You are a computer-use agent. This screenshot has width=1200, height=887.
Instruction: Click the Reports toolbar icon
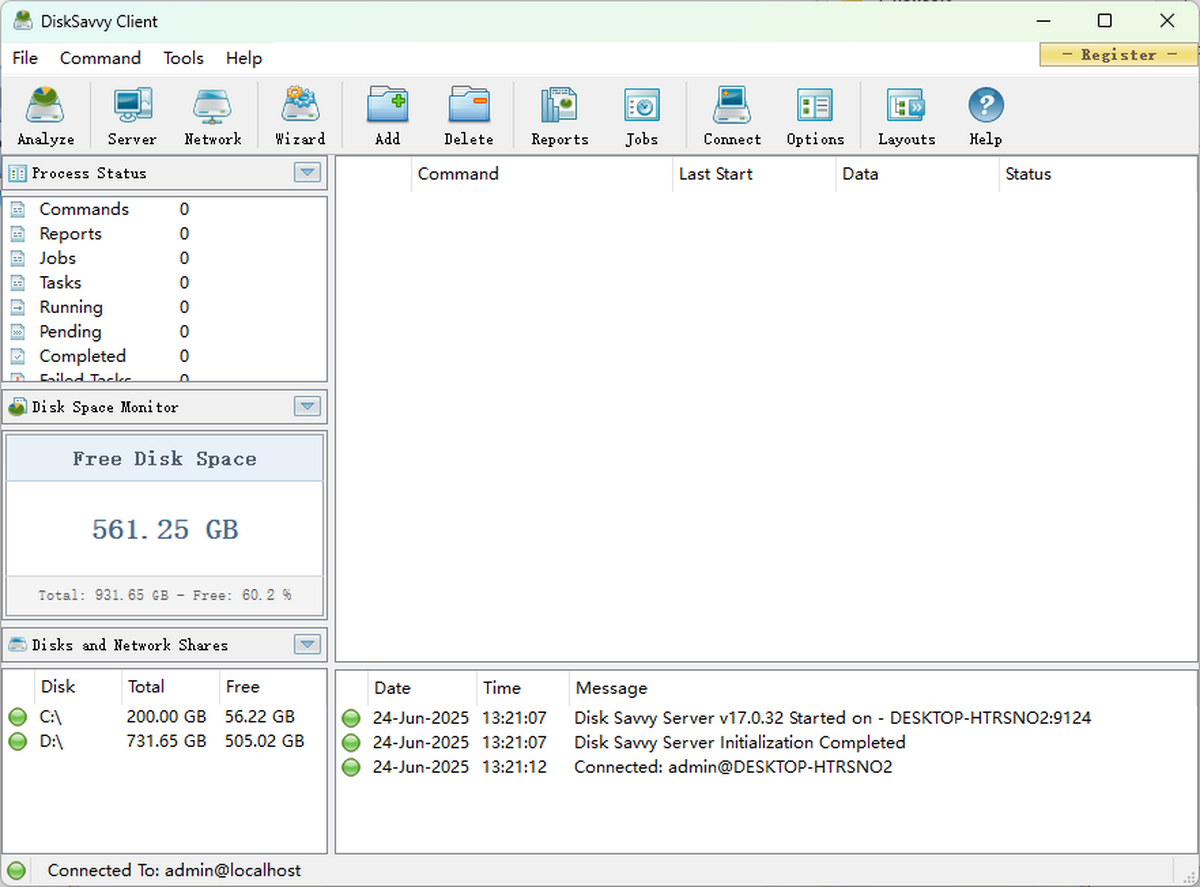click(x=558, y=114)
